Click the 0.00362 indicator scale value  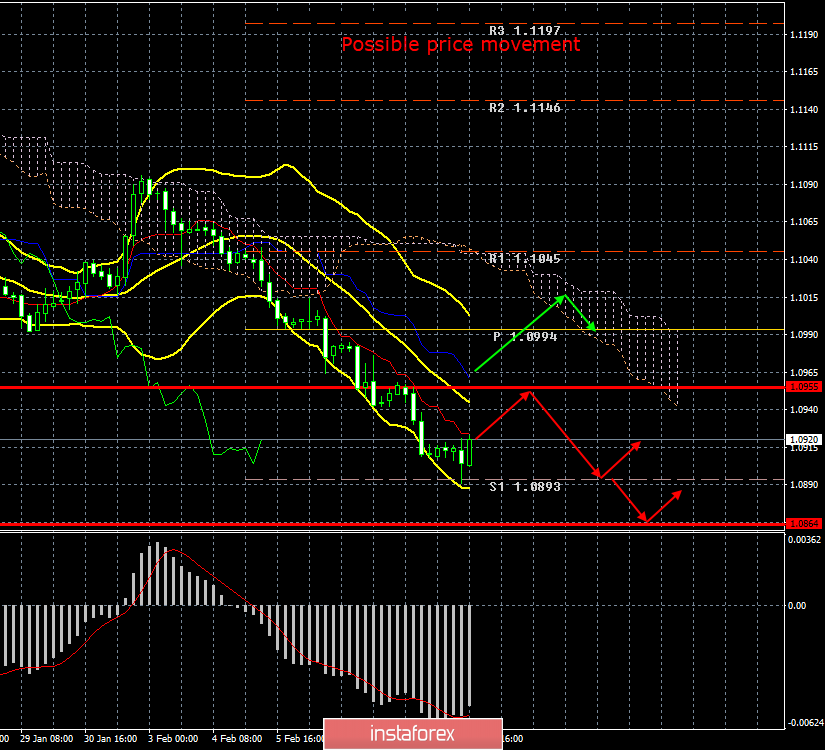[804, 540]
